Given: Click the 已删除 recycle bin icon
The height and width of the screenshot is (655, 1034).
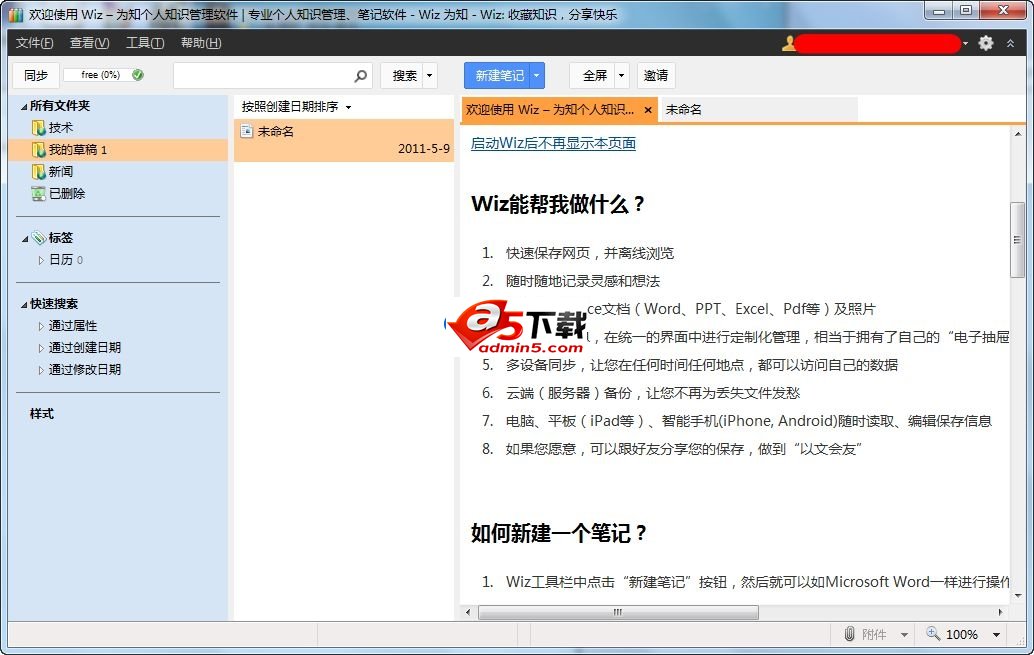Looking at the screenshot, I should click(x=39, y=194).
